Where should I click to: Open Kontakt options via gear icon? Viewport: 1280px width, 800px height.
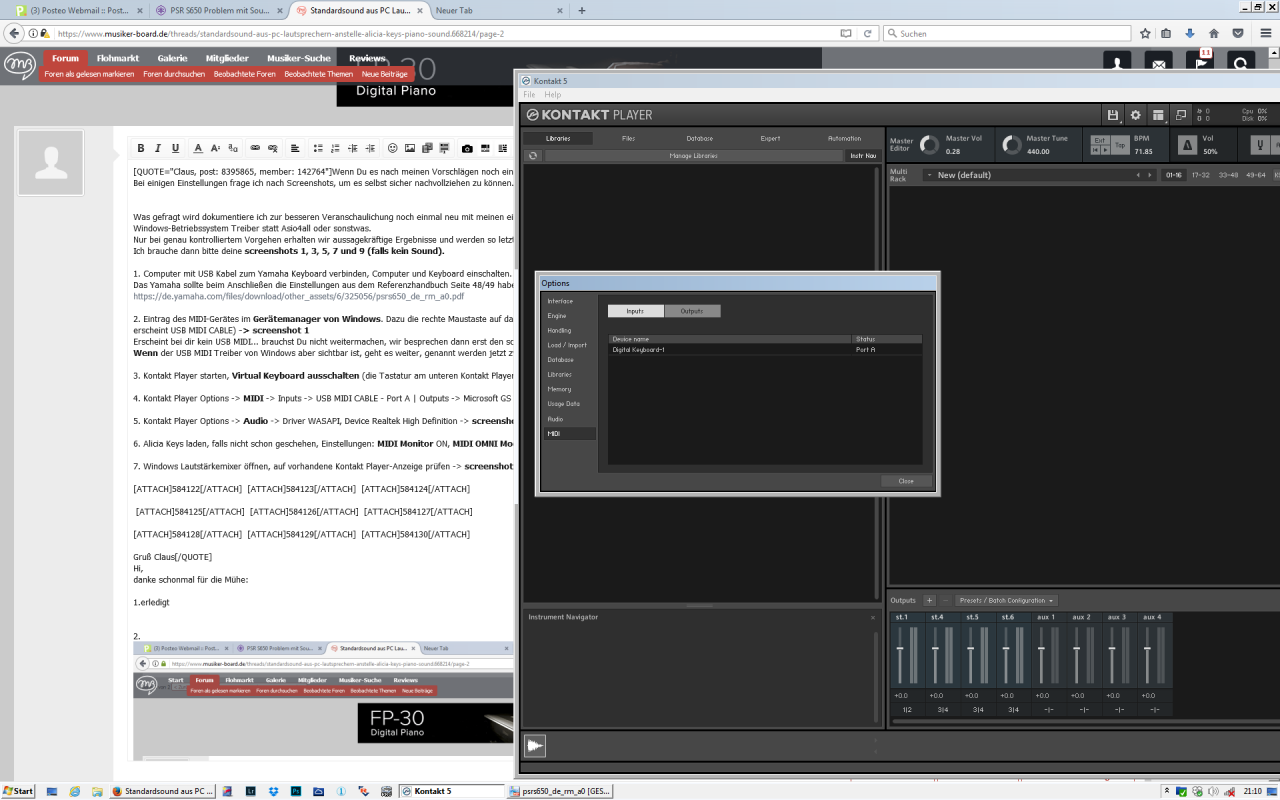click(1135, 115)
